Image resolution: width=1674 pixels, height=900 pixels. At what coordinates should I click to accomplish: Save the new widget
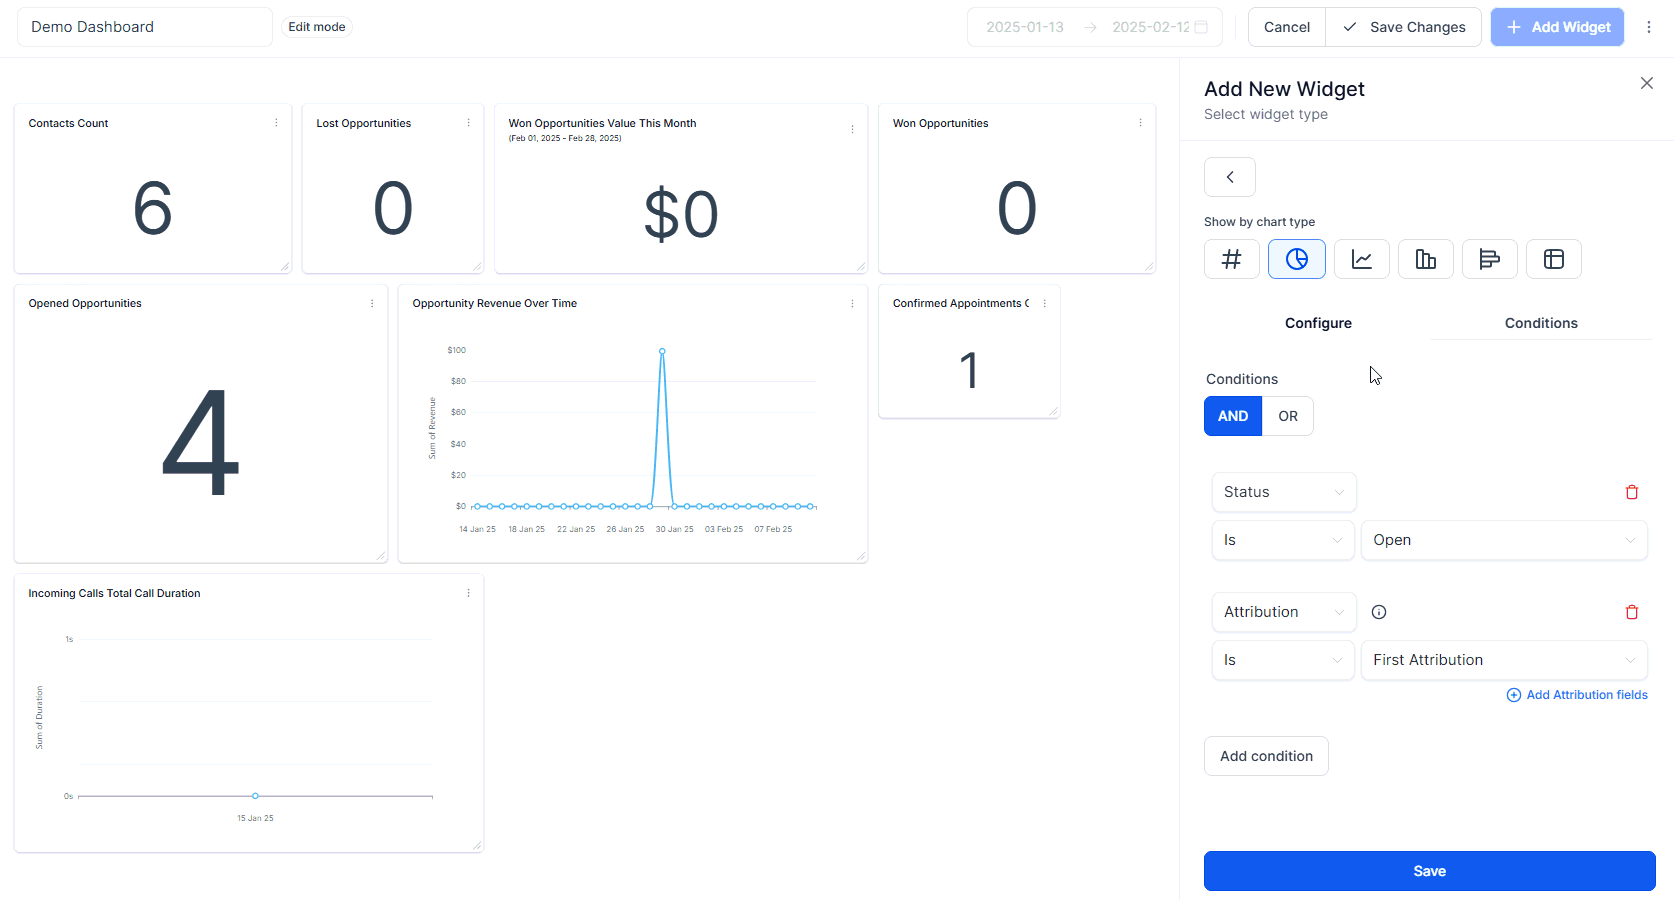coord(1430,871)
